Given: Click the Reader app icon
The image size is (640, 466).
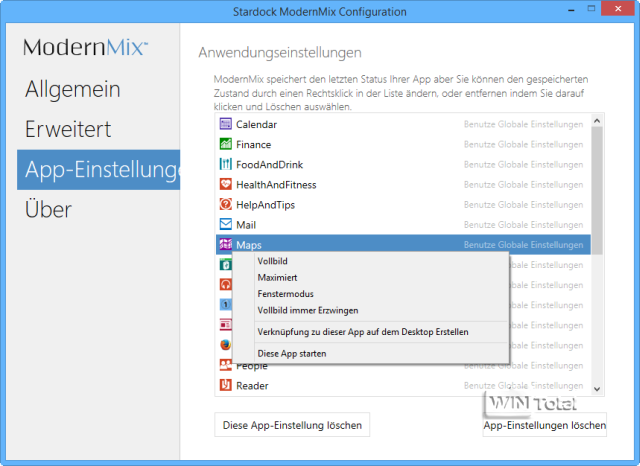Looking at the screenshot, I should point(225,385).
